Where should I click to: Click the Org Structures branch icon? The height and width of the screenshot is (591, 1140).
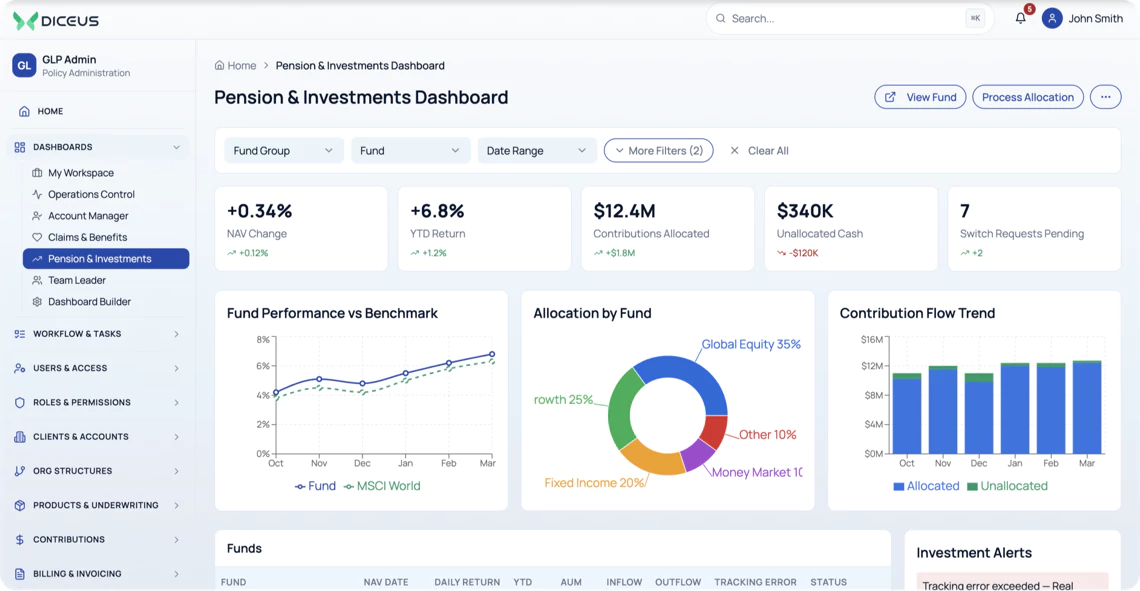point(20,471)
